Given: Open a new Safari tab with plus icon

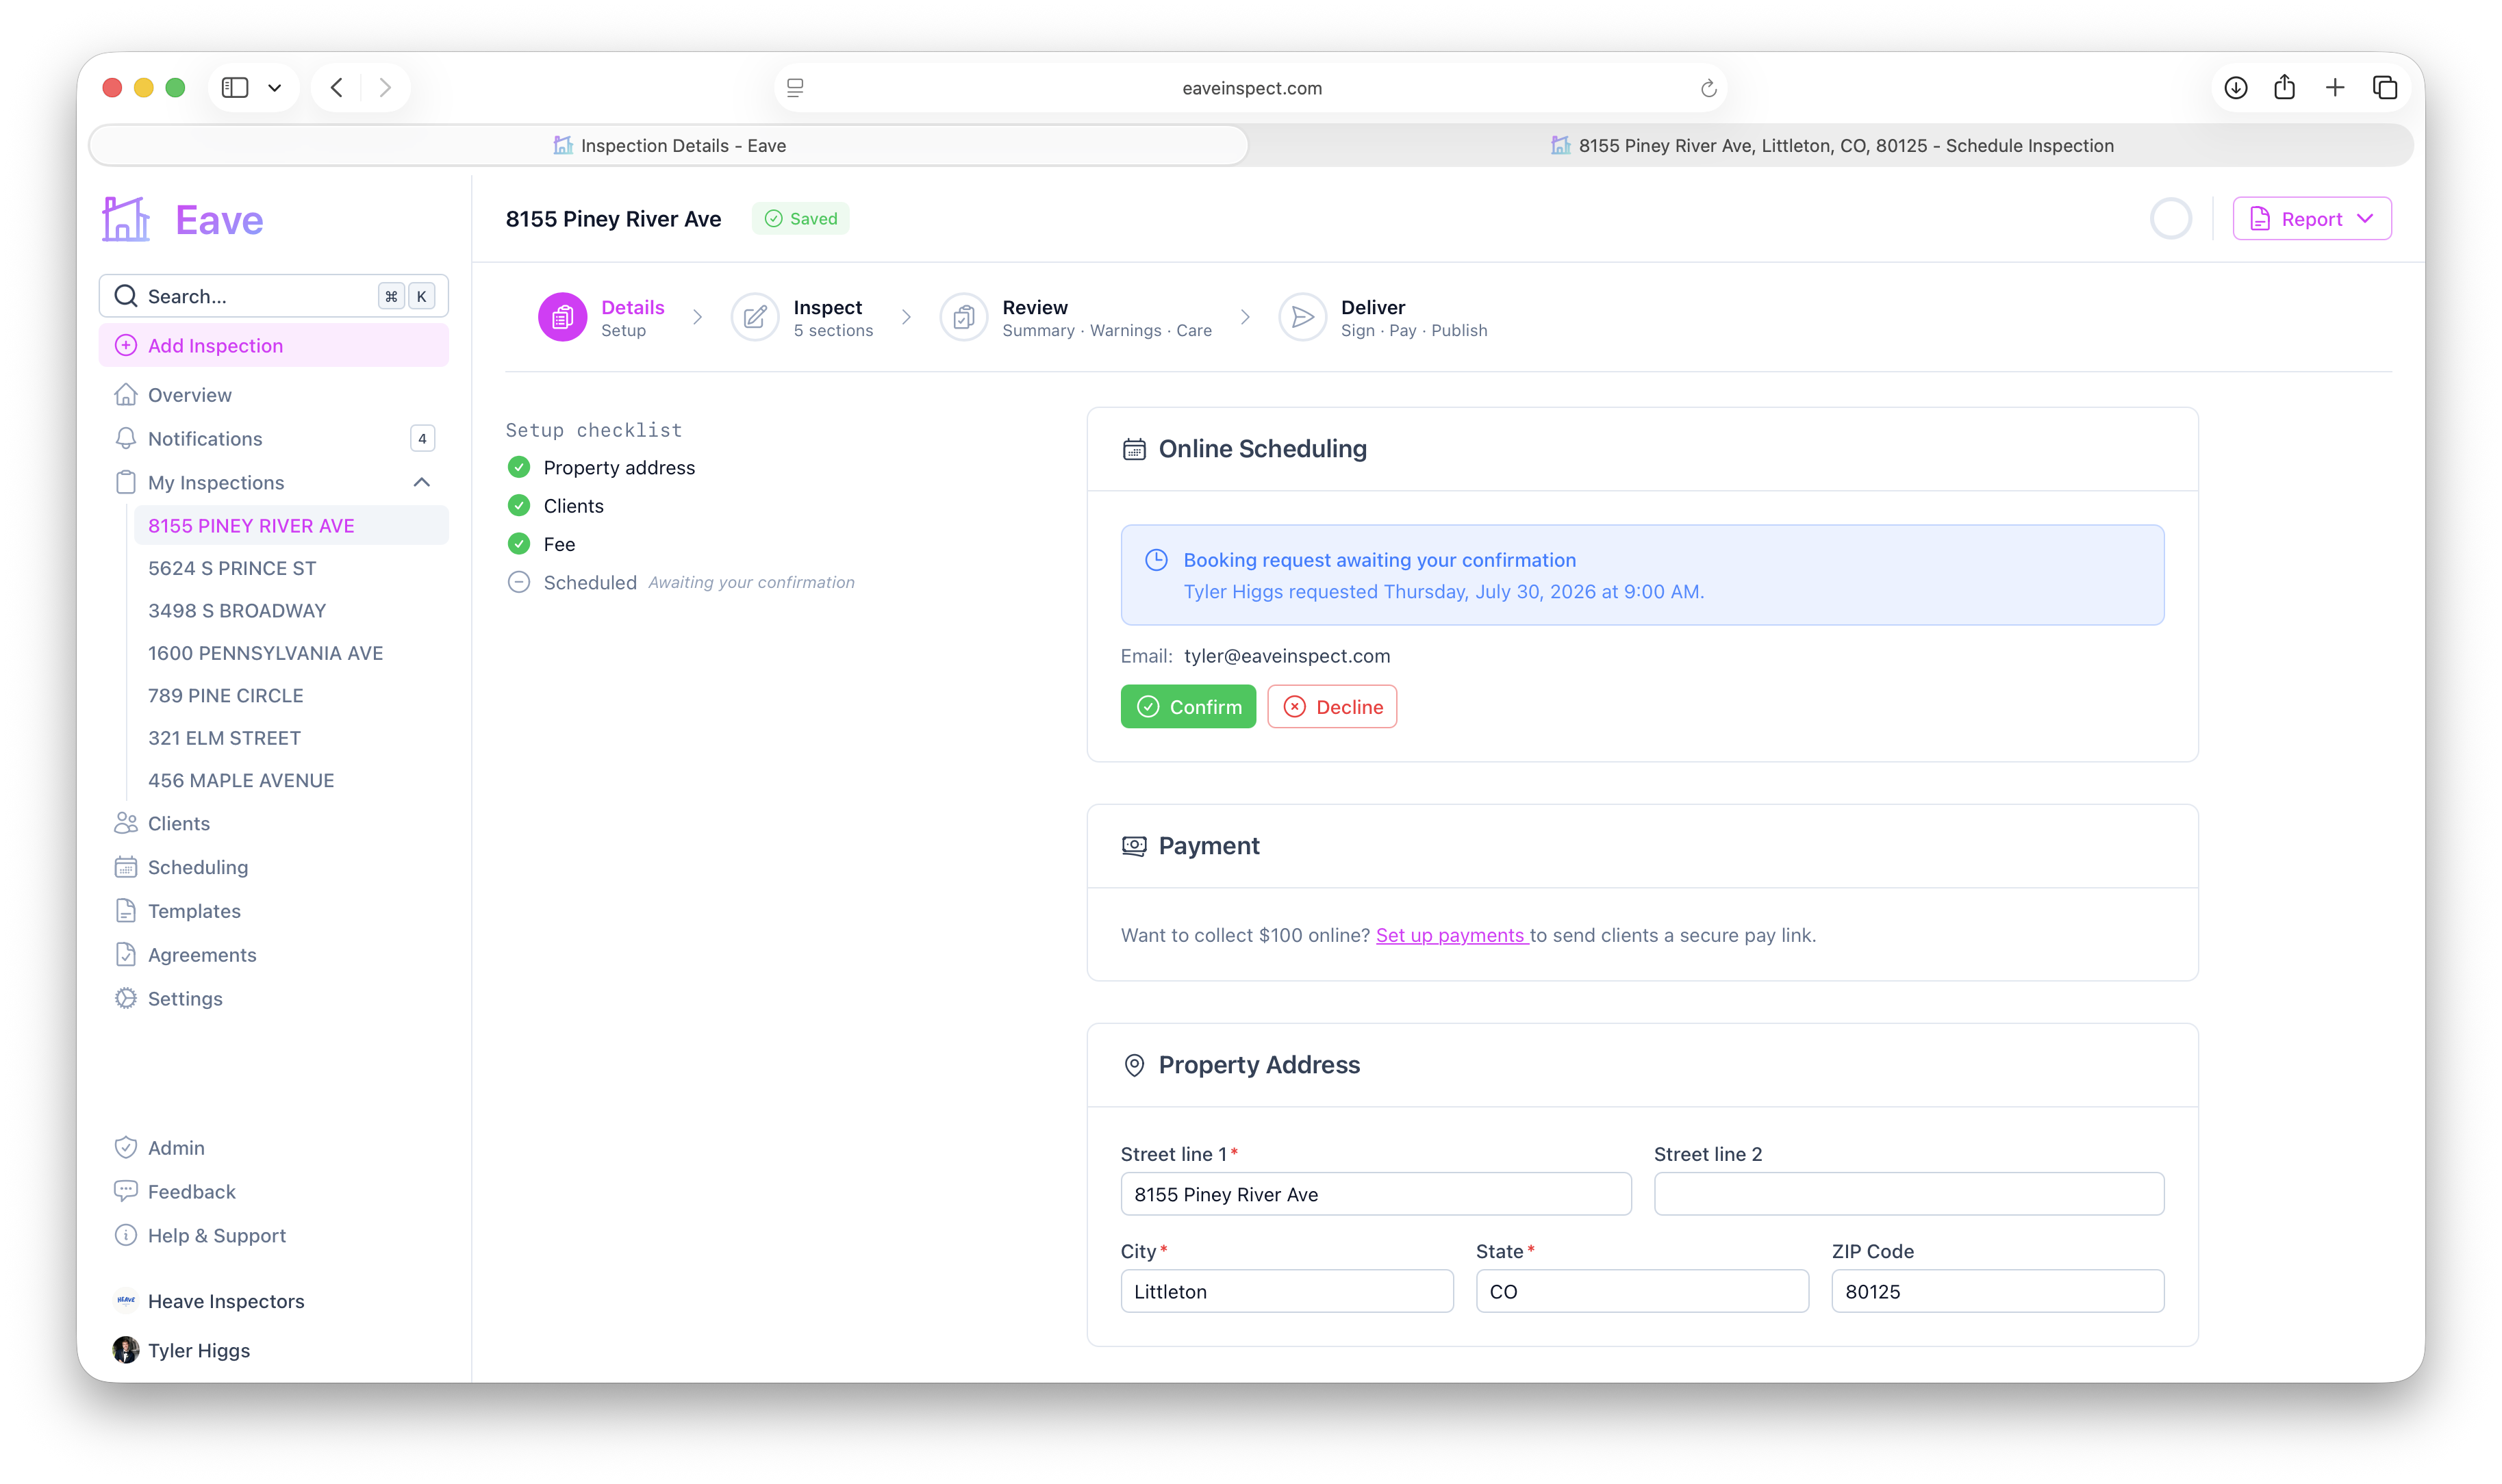Looking at the screenshot, I should (2335, 88).
